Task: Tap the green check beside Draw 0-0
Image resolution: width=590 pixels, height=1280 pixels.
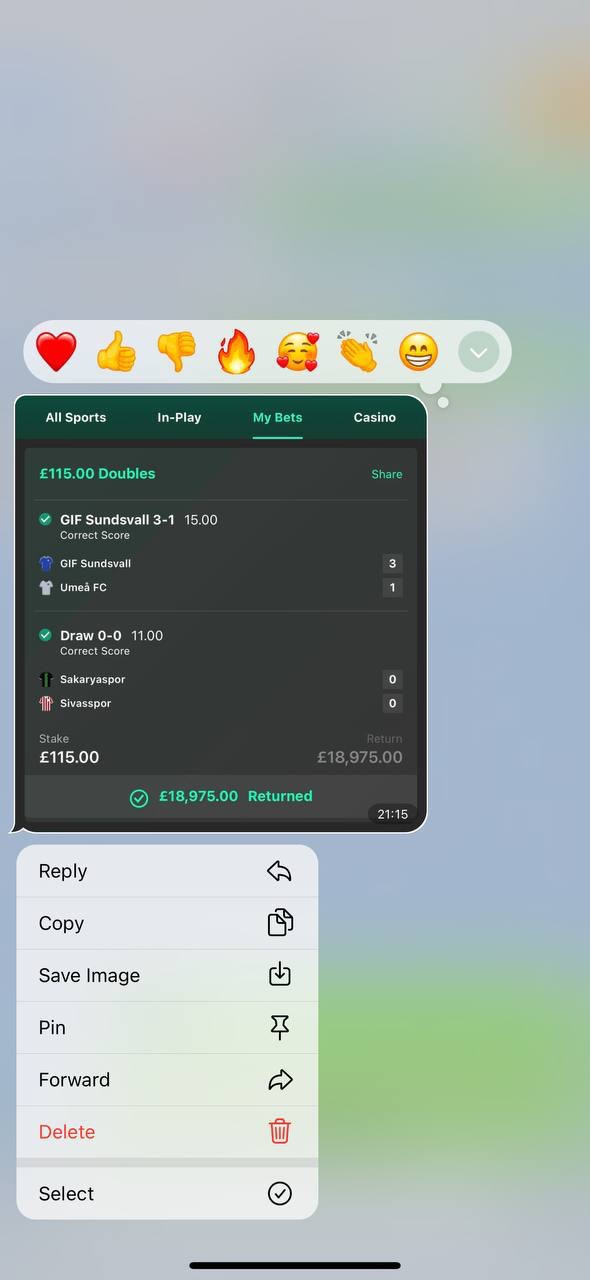Action: [45, 635]
